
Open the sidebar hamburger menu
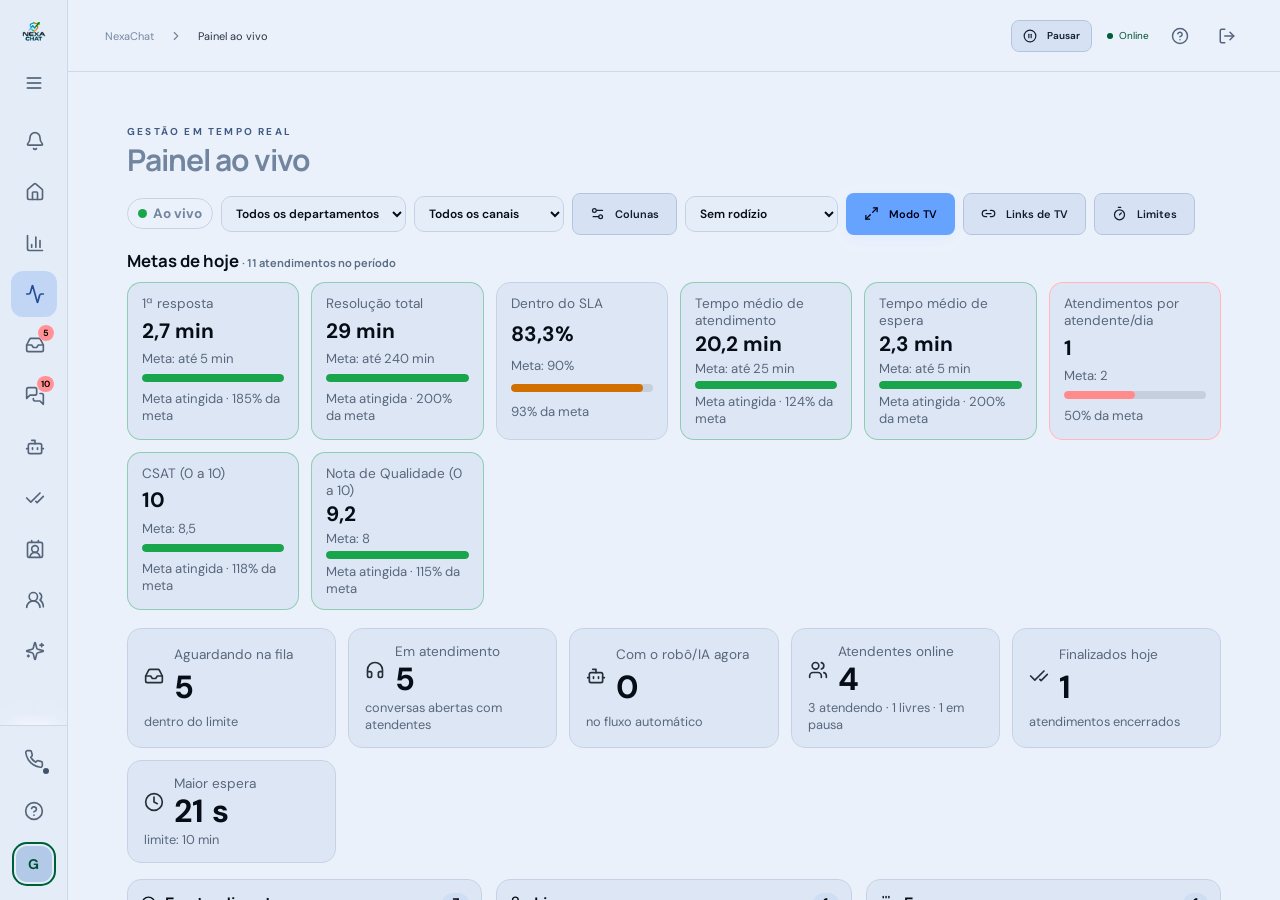point(34,83)
